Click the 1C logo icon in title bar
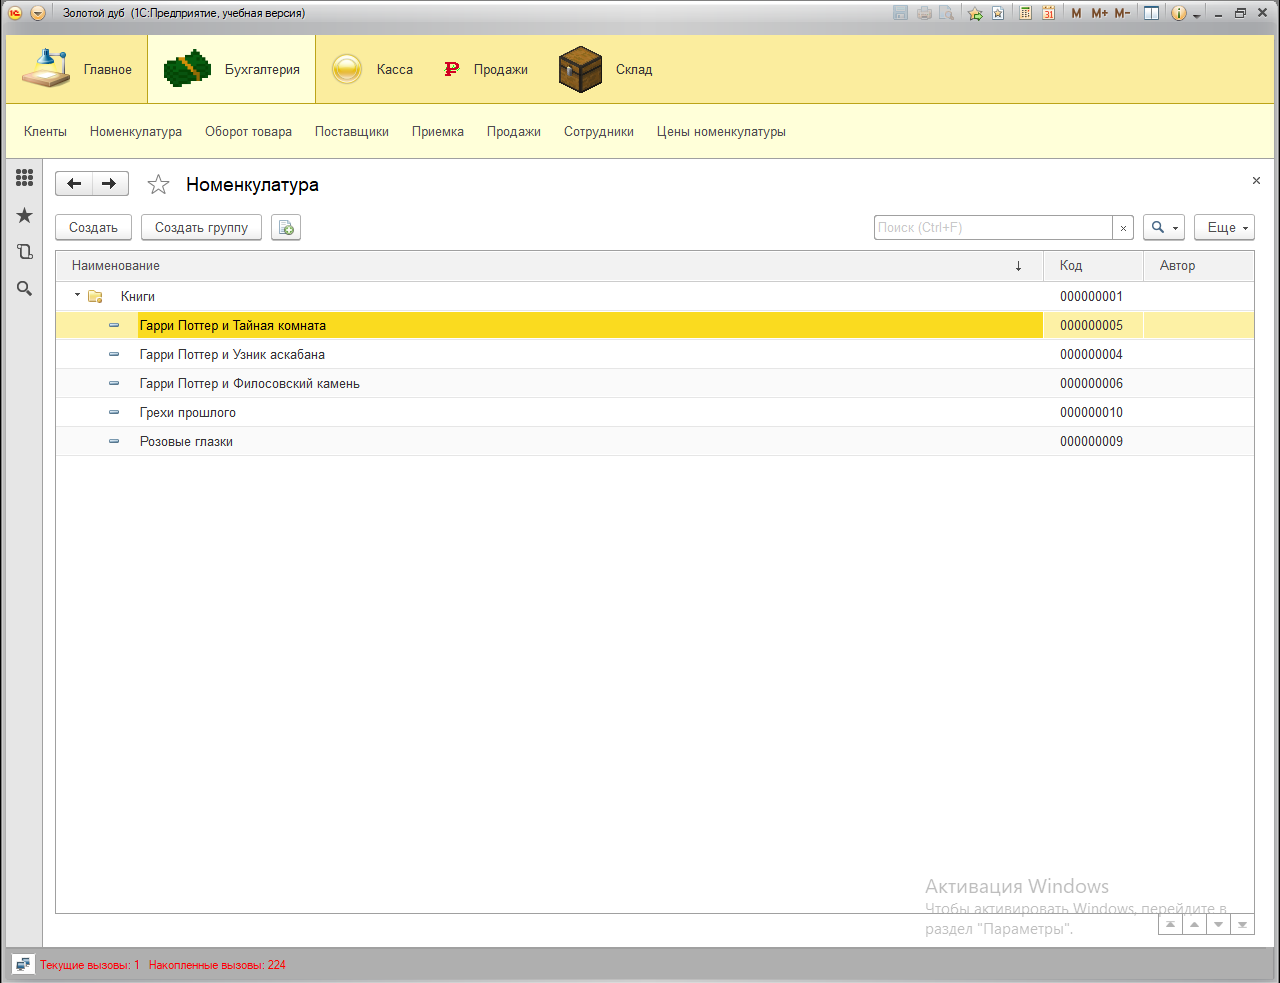This screenshot has width=1280, height=983. [15, 13]
